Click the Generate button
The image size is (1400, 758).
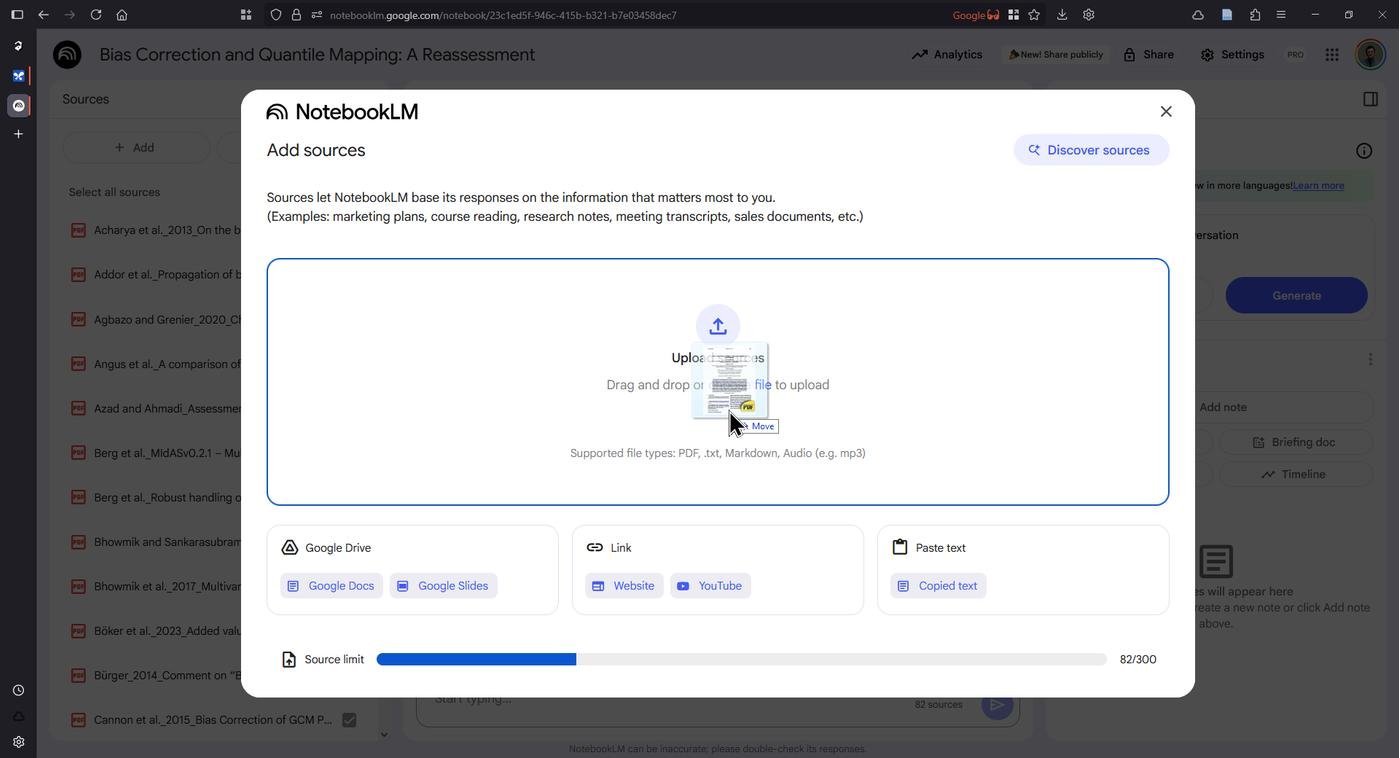coord(1297,296)
